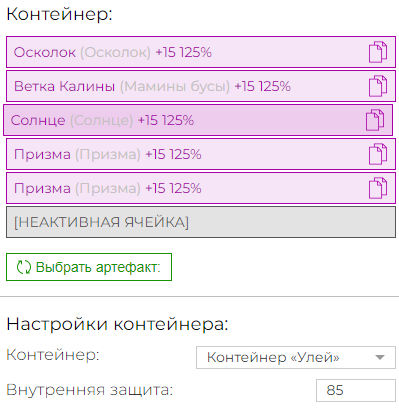The image size is (399, 409).
Task: Copy the second Призма artifact entry
Action: click(x=378, y=188)
